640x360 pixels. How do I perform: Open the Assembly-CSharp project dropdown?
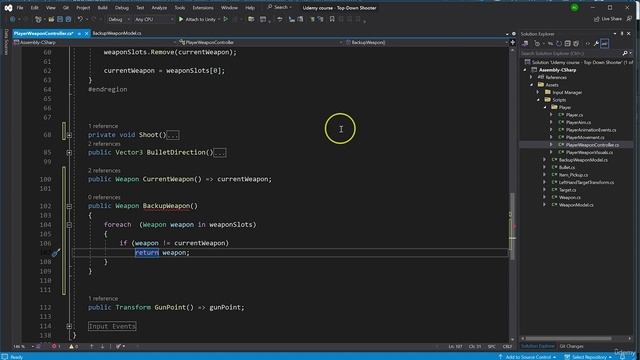pyautogui.click(x=95, y=42)
